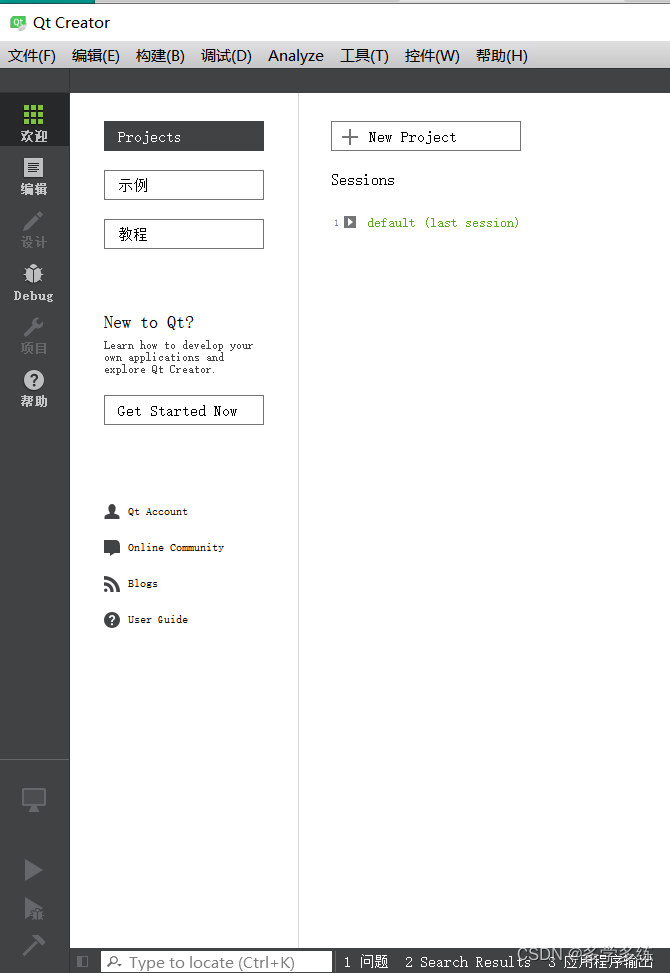Viewport: 670px width, 973px height.
Task: Click the User Guide question icon
Action: [112, 620]
